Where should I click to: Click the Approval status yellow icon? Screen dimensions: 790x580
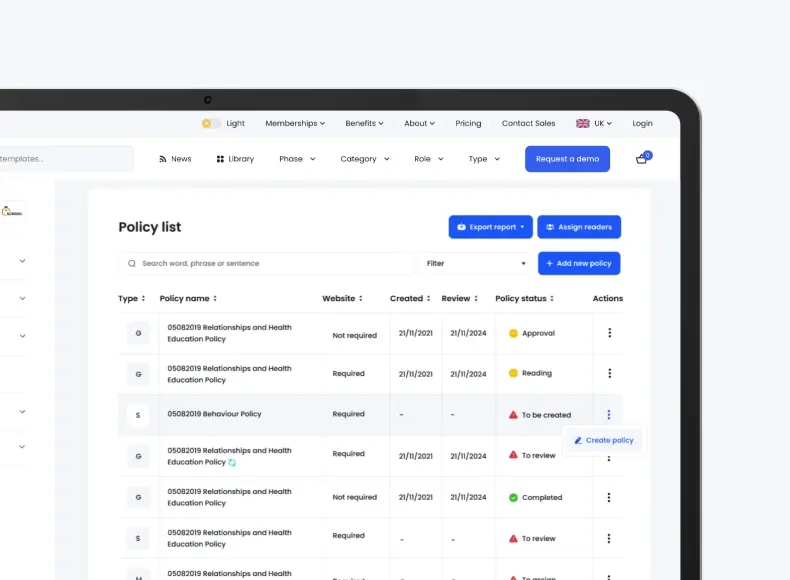(513, 333)
